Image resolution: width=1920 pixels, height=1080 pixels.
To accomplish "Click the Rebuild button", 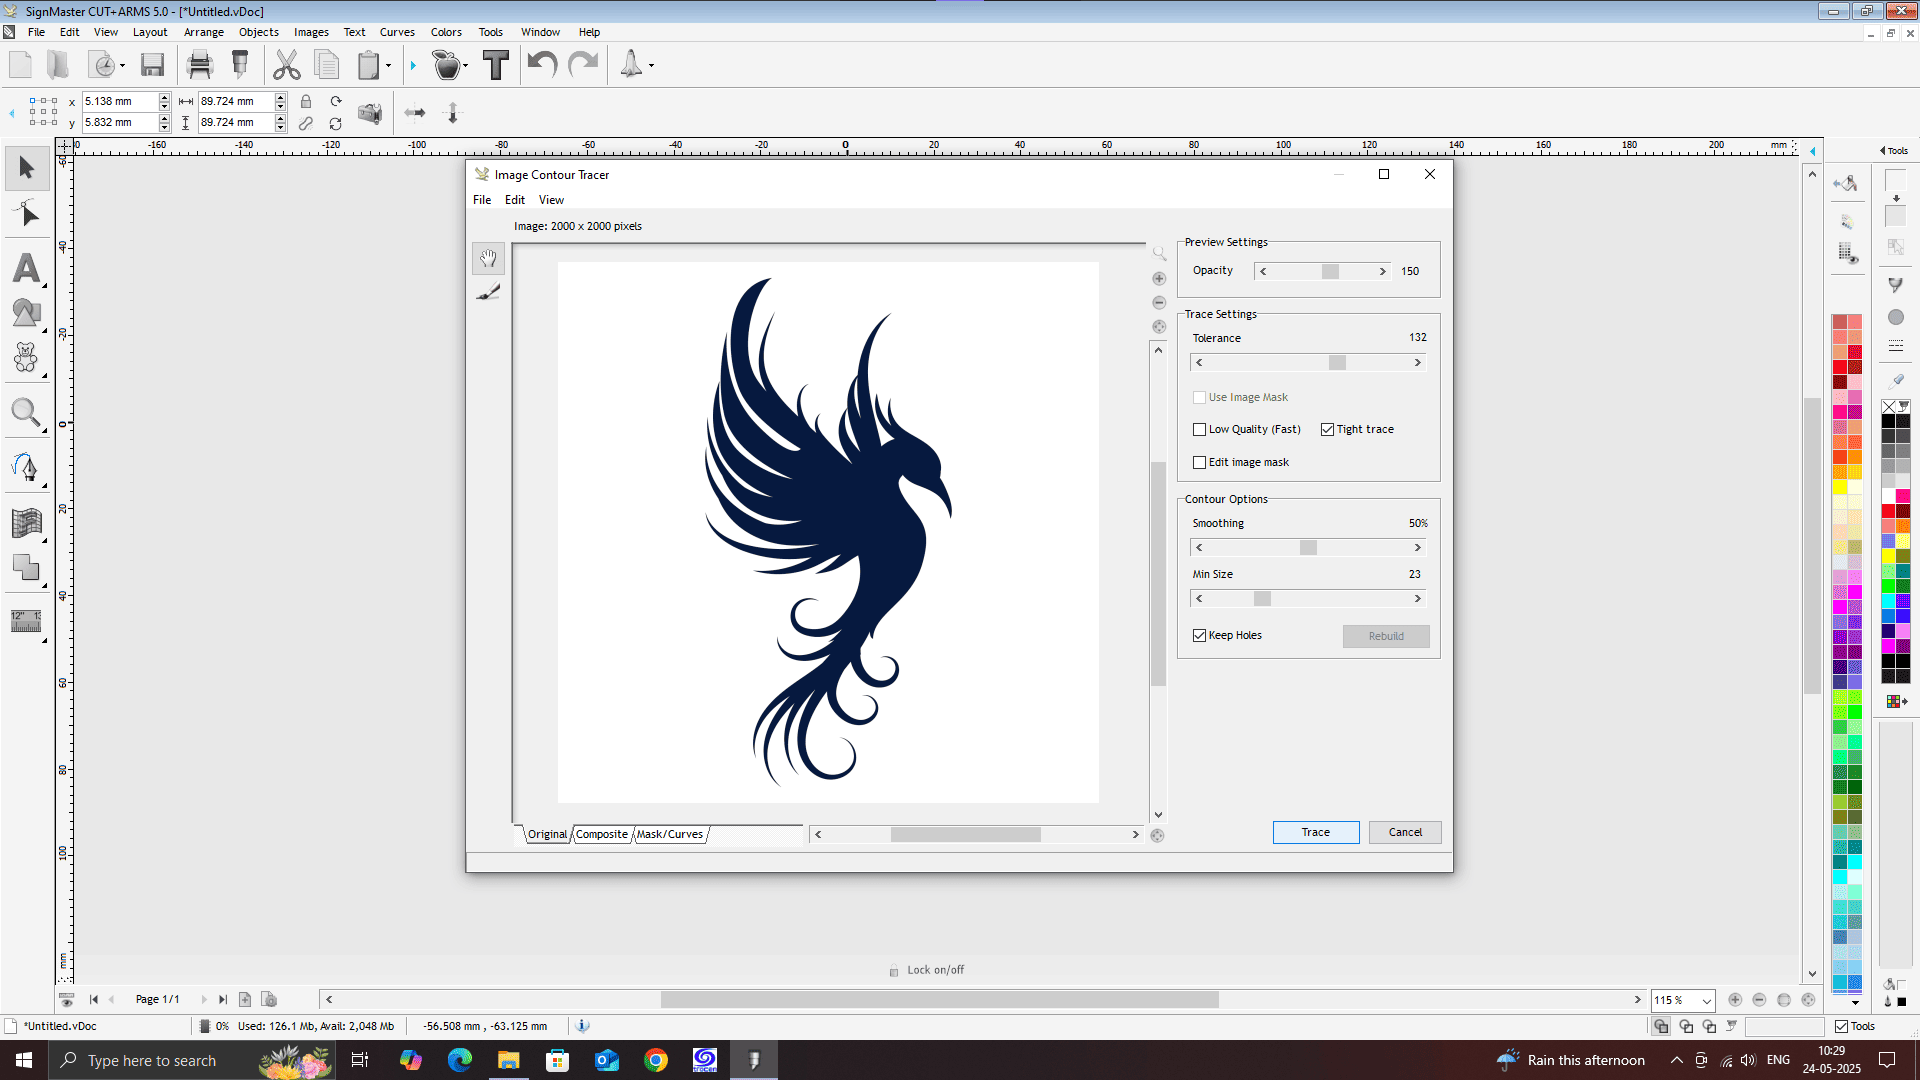I will point(1386,637).
